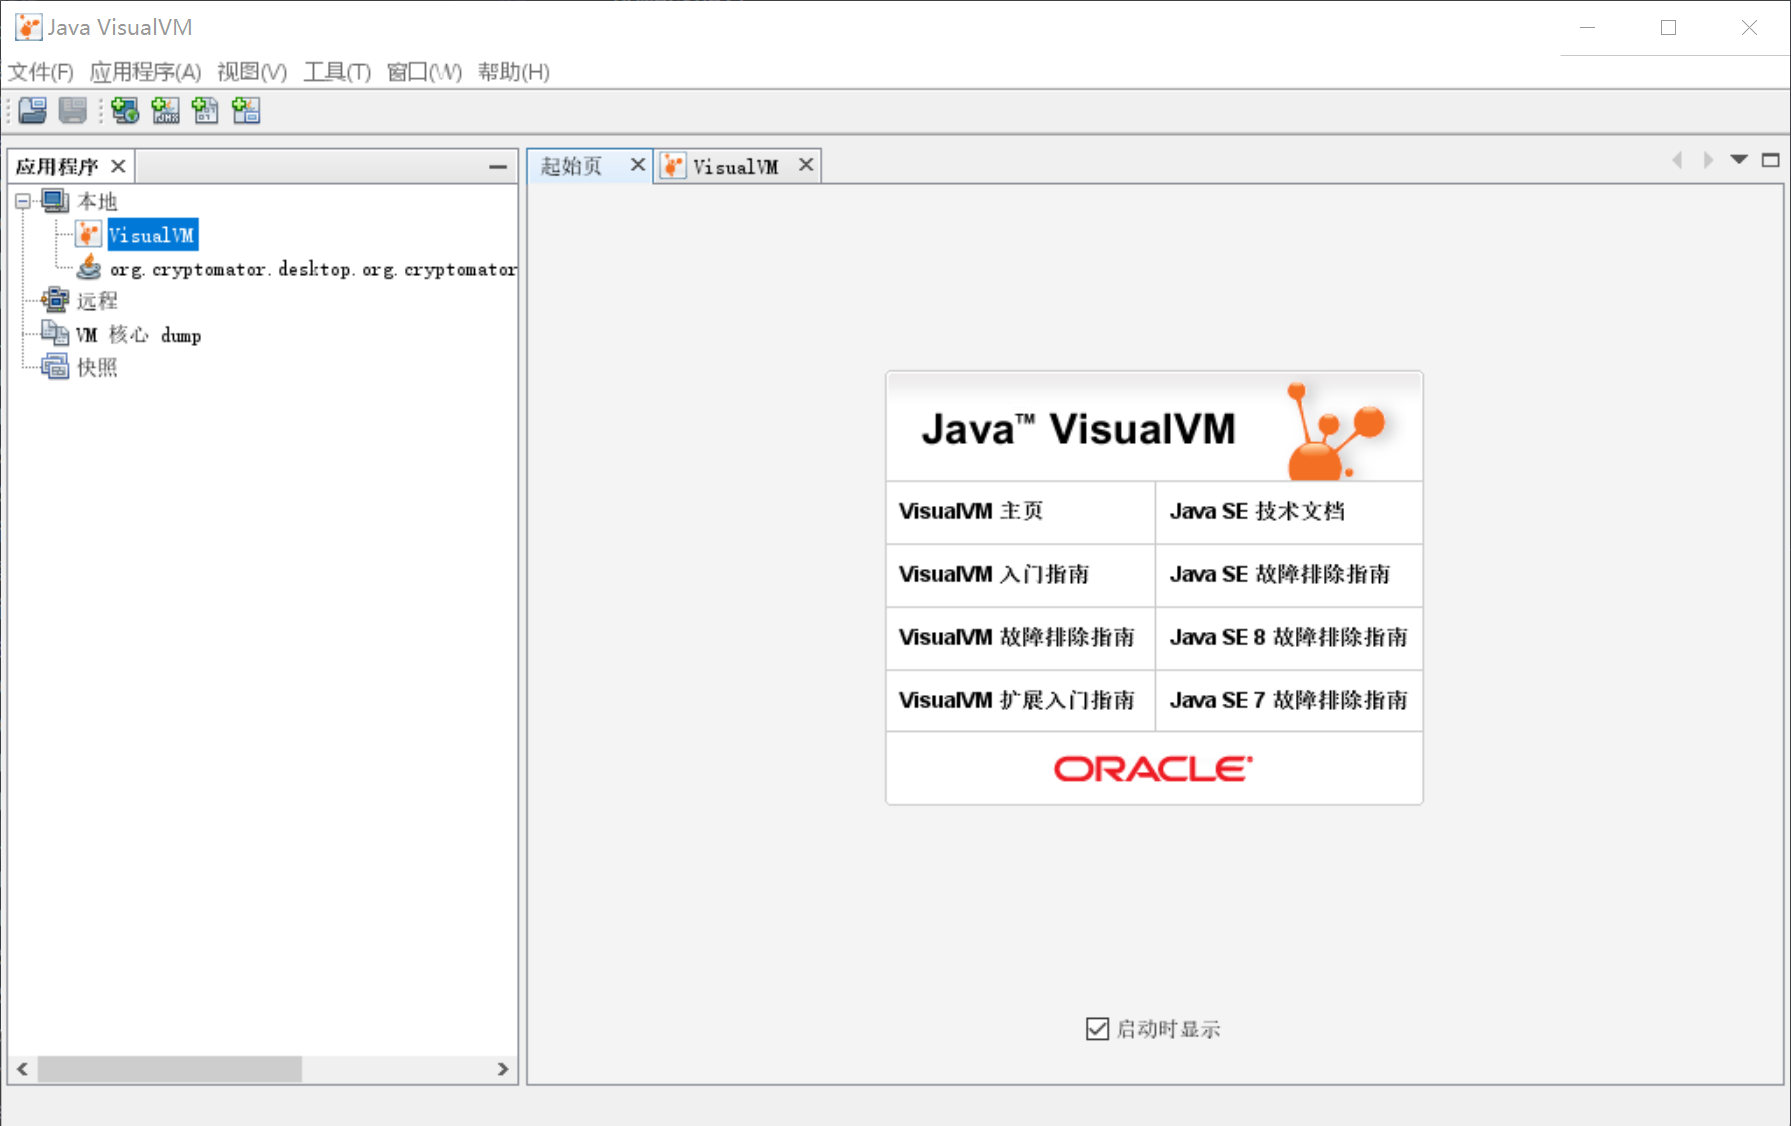Toggle the 启动时显示 checkbox
The height and width of the screenshot is (1126, 1791).
click(1097, 1029)
